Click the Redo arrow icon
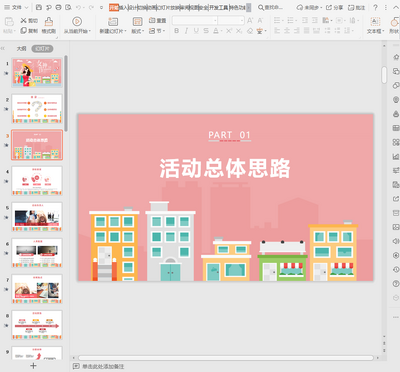Viewport: 400px width, 372px height. [x=91, y=7]
